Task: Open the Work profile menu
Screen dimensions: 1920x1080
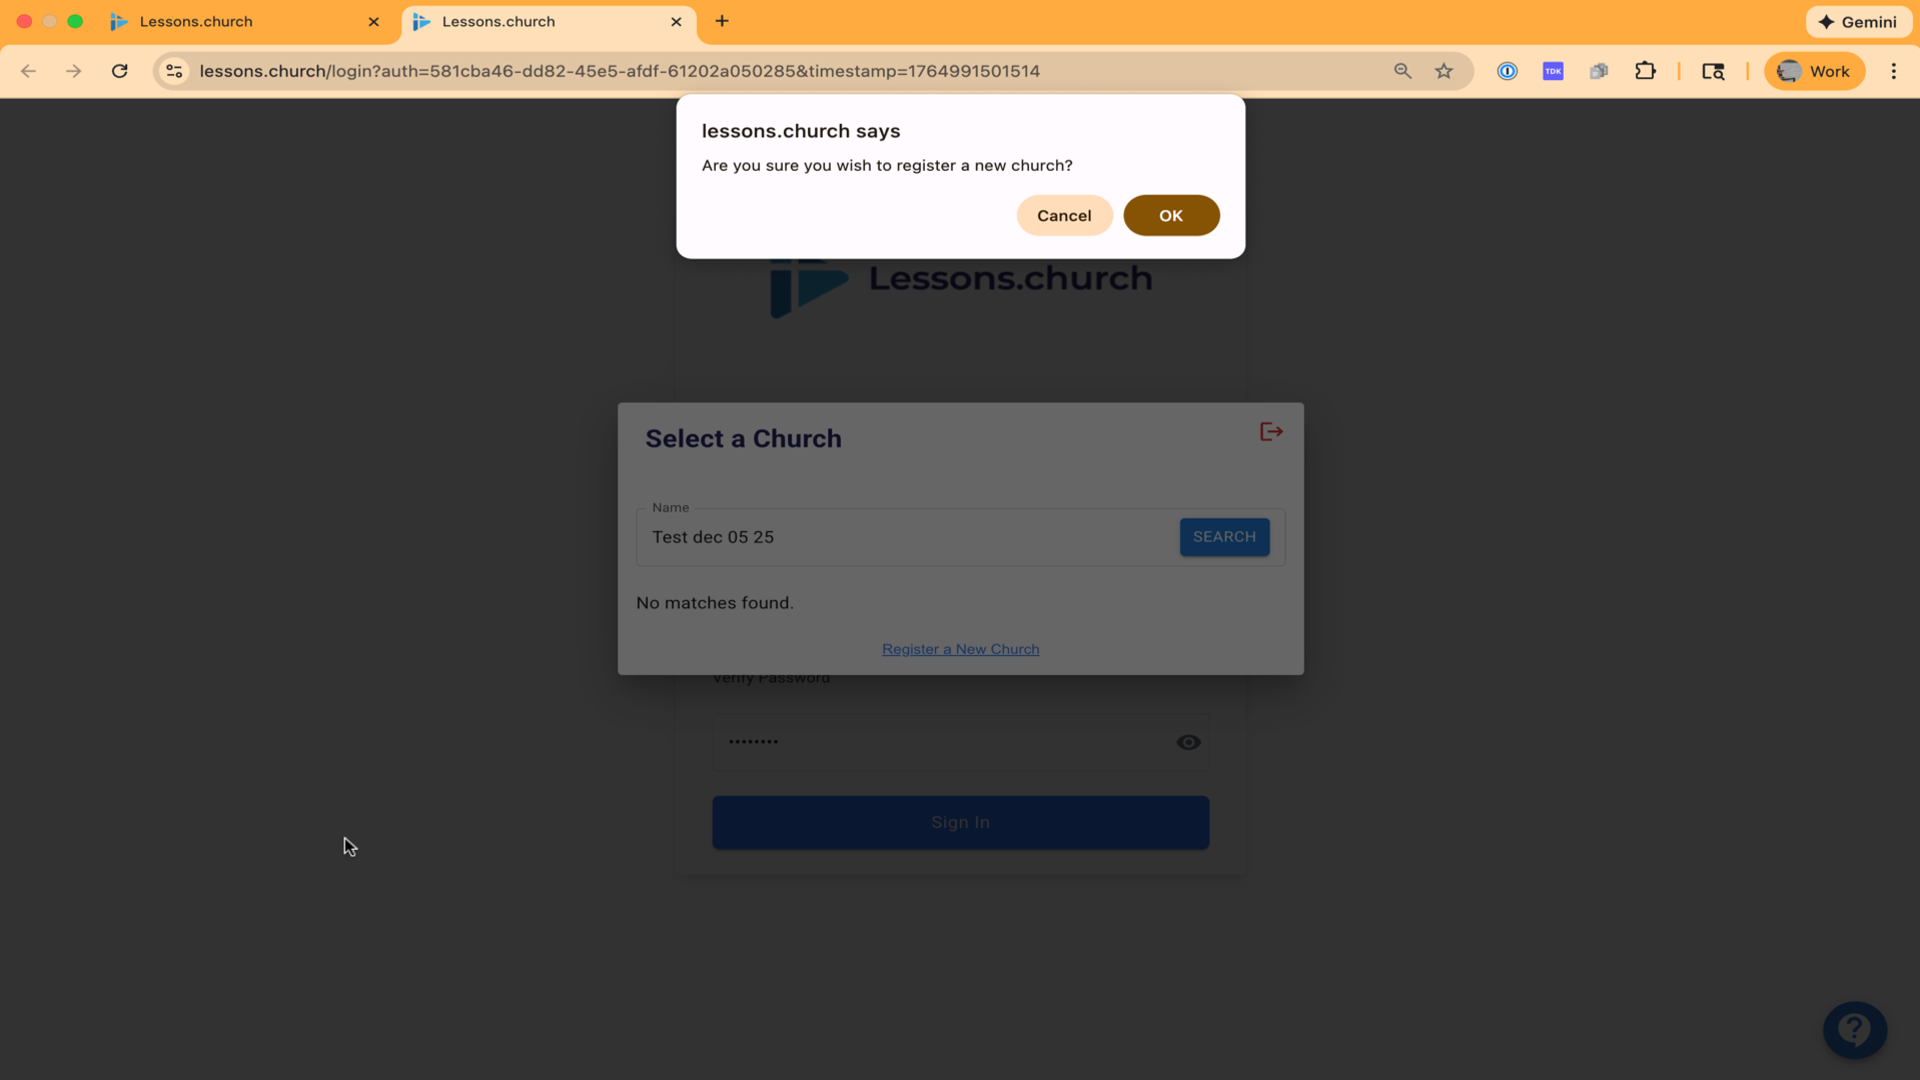Action: tap(1814, 71)
